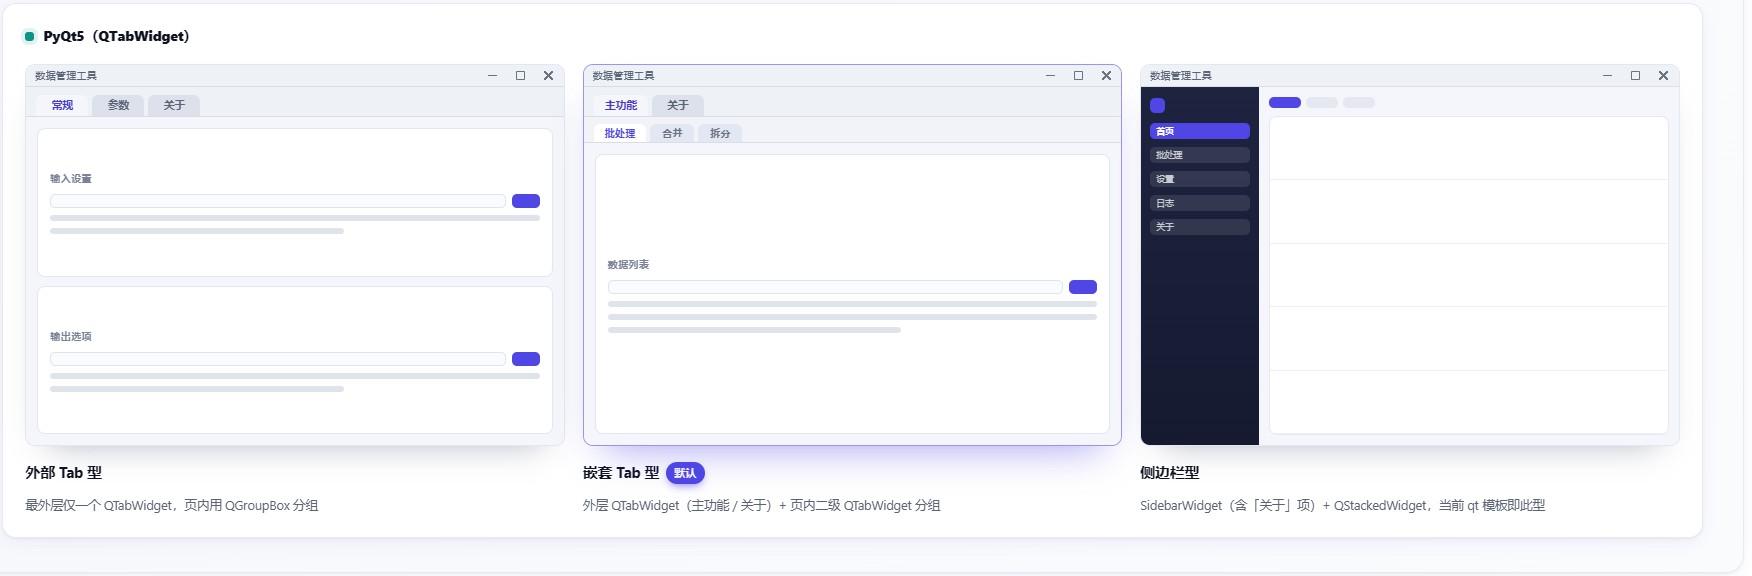Close the 嵌套 Tab 型 mockup window

coord(1106,76)
